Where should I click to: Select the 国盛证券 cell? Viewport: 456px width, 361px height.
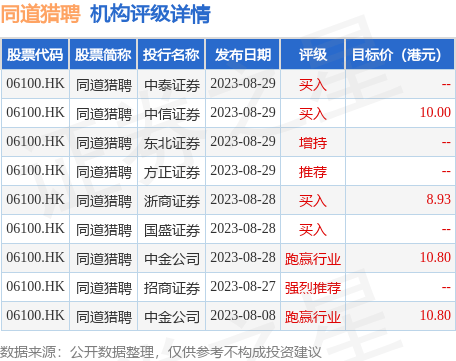[172, 230]
